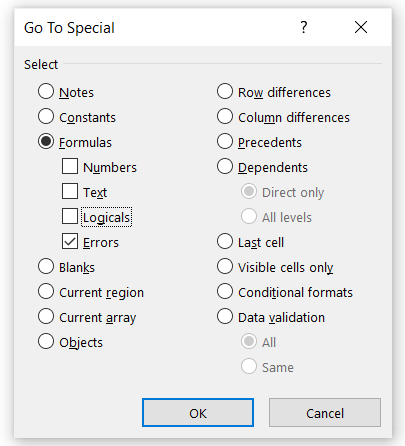
Task: Click the OK button
Action: [x=198, y=413]
